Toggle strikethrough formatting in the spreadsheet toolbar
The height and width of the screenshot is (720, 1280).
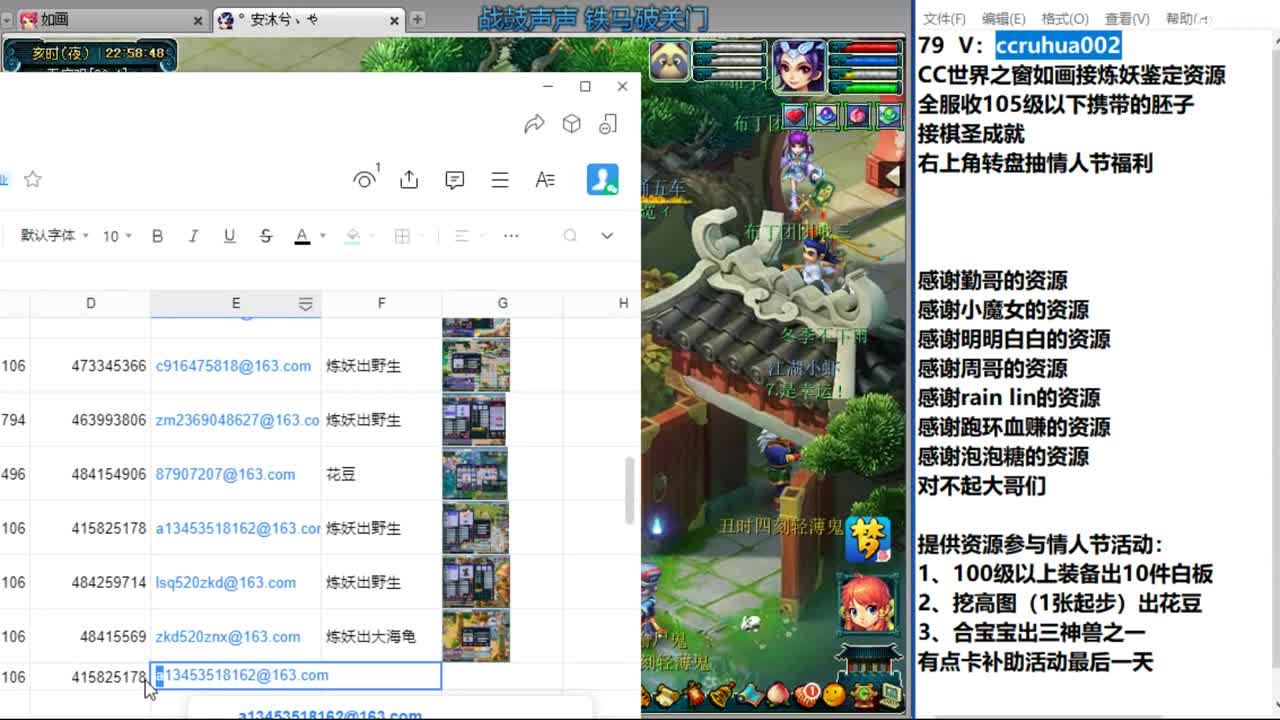[265, 236]
